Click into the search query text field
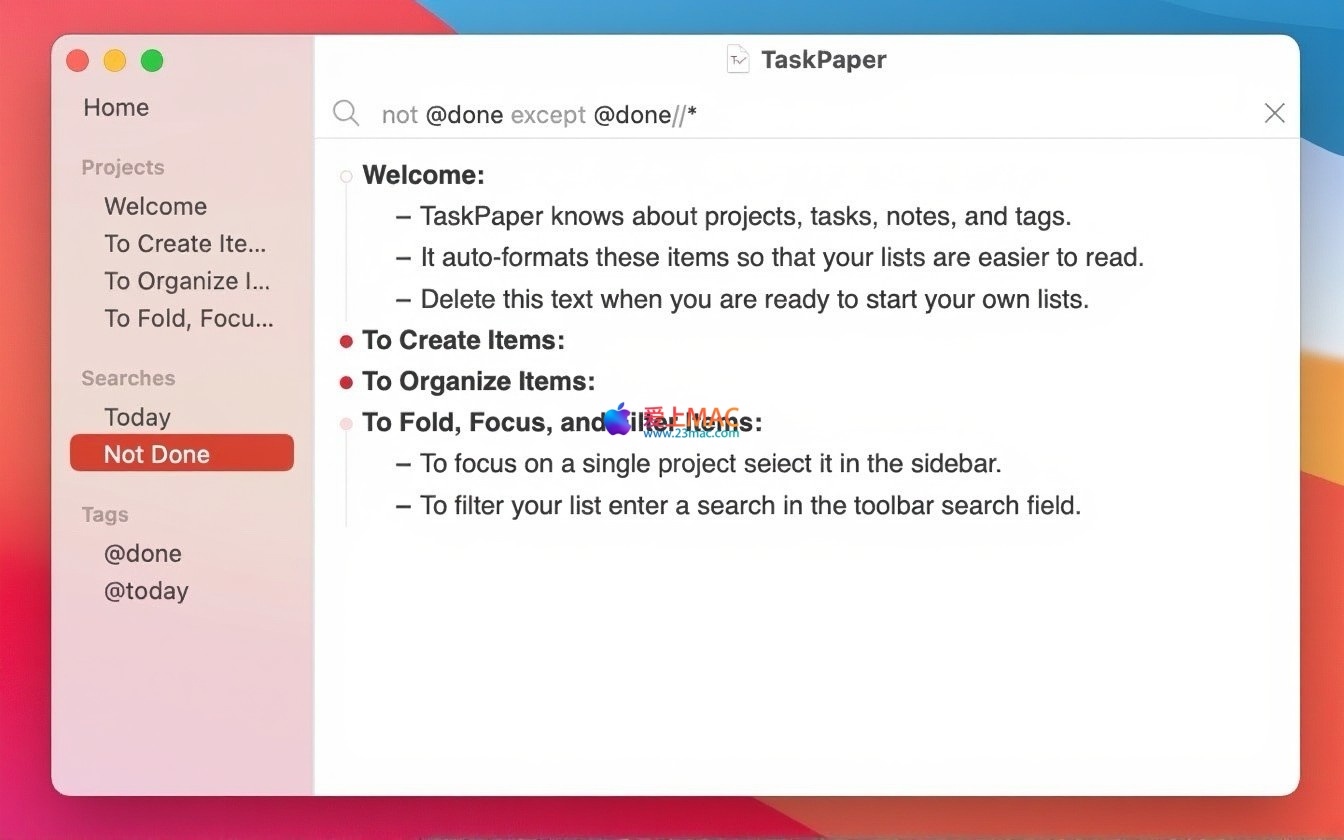The width and height of the screenshot is (1344, 840). [x=800, y=115]
